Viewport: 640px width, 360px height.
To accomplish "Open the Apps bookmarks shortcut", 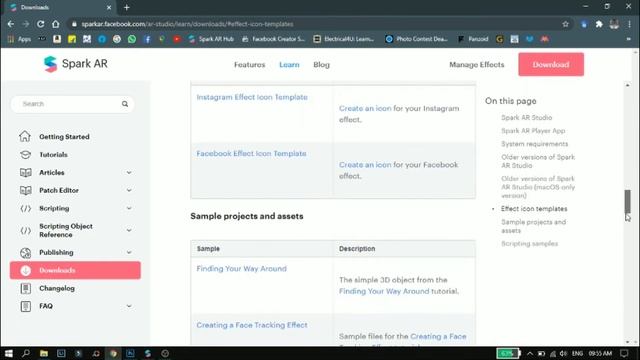I will [x=19, y=39].
